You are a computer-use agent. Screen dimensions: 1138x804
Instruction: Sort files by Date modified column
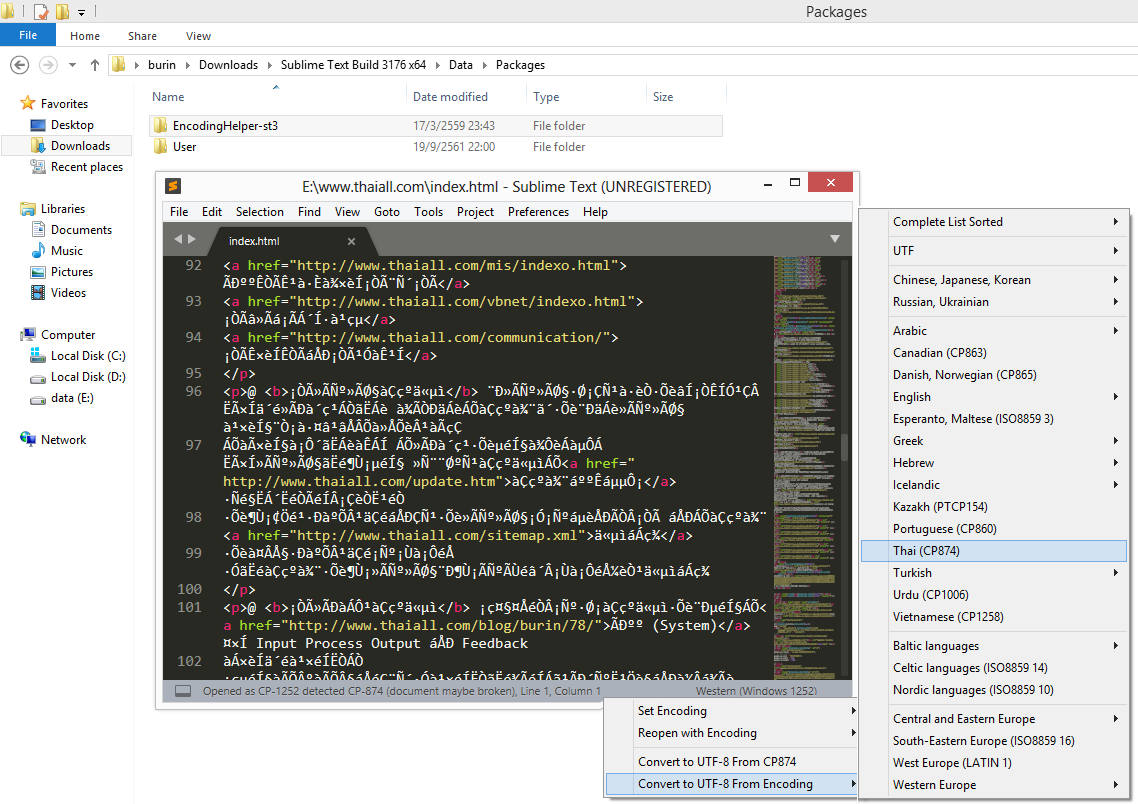pos(450,97)
